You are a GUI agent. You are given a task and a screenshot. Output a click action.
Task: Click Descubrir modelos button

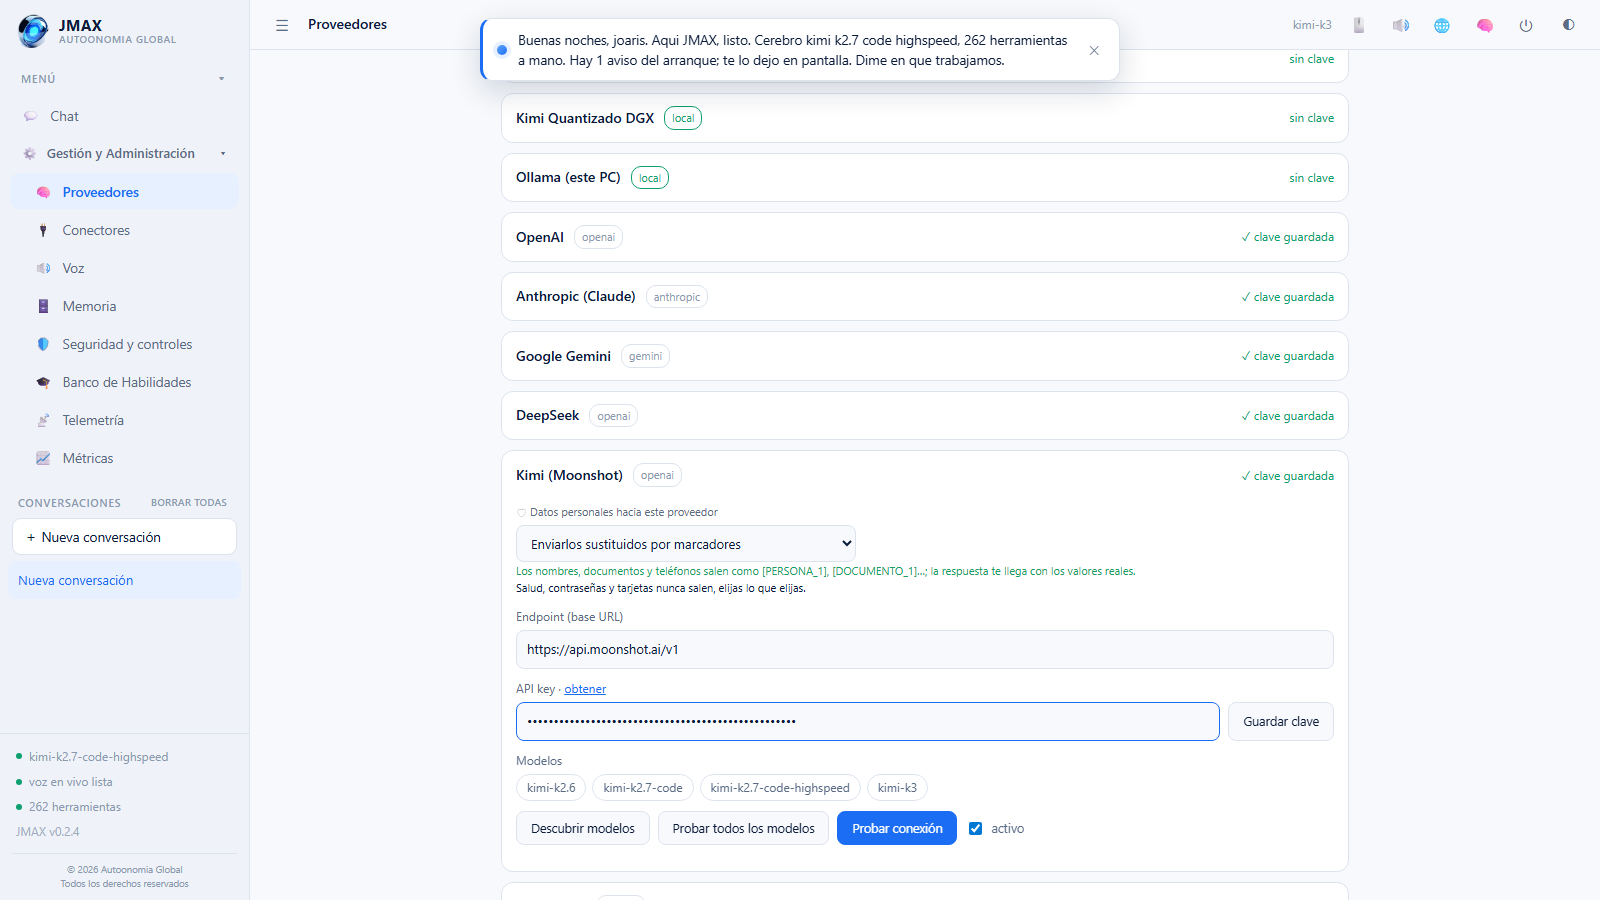click(x=583, y=828)
